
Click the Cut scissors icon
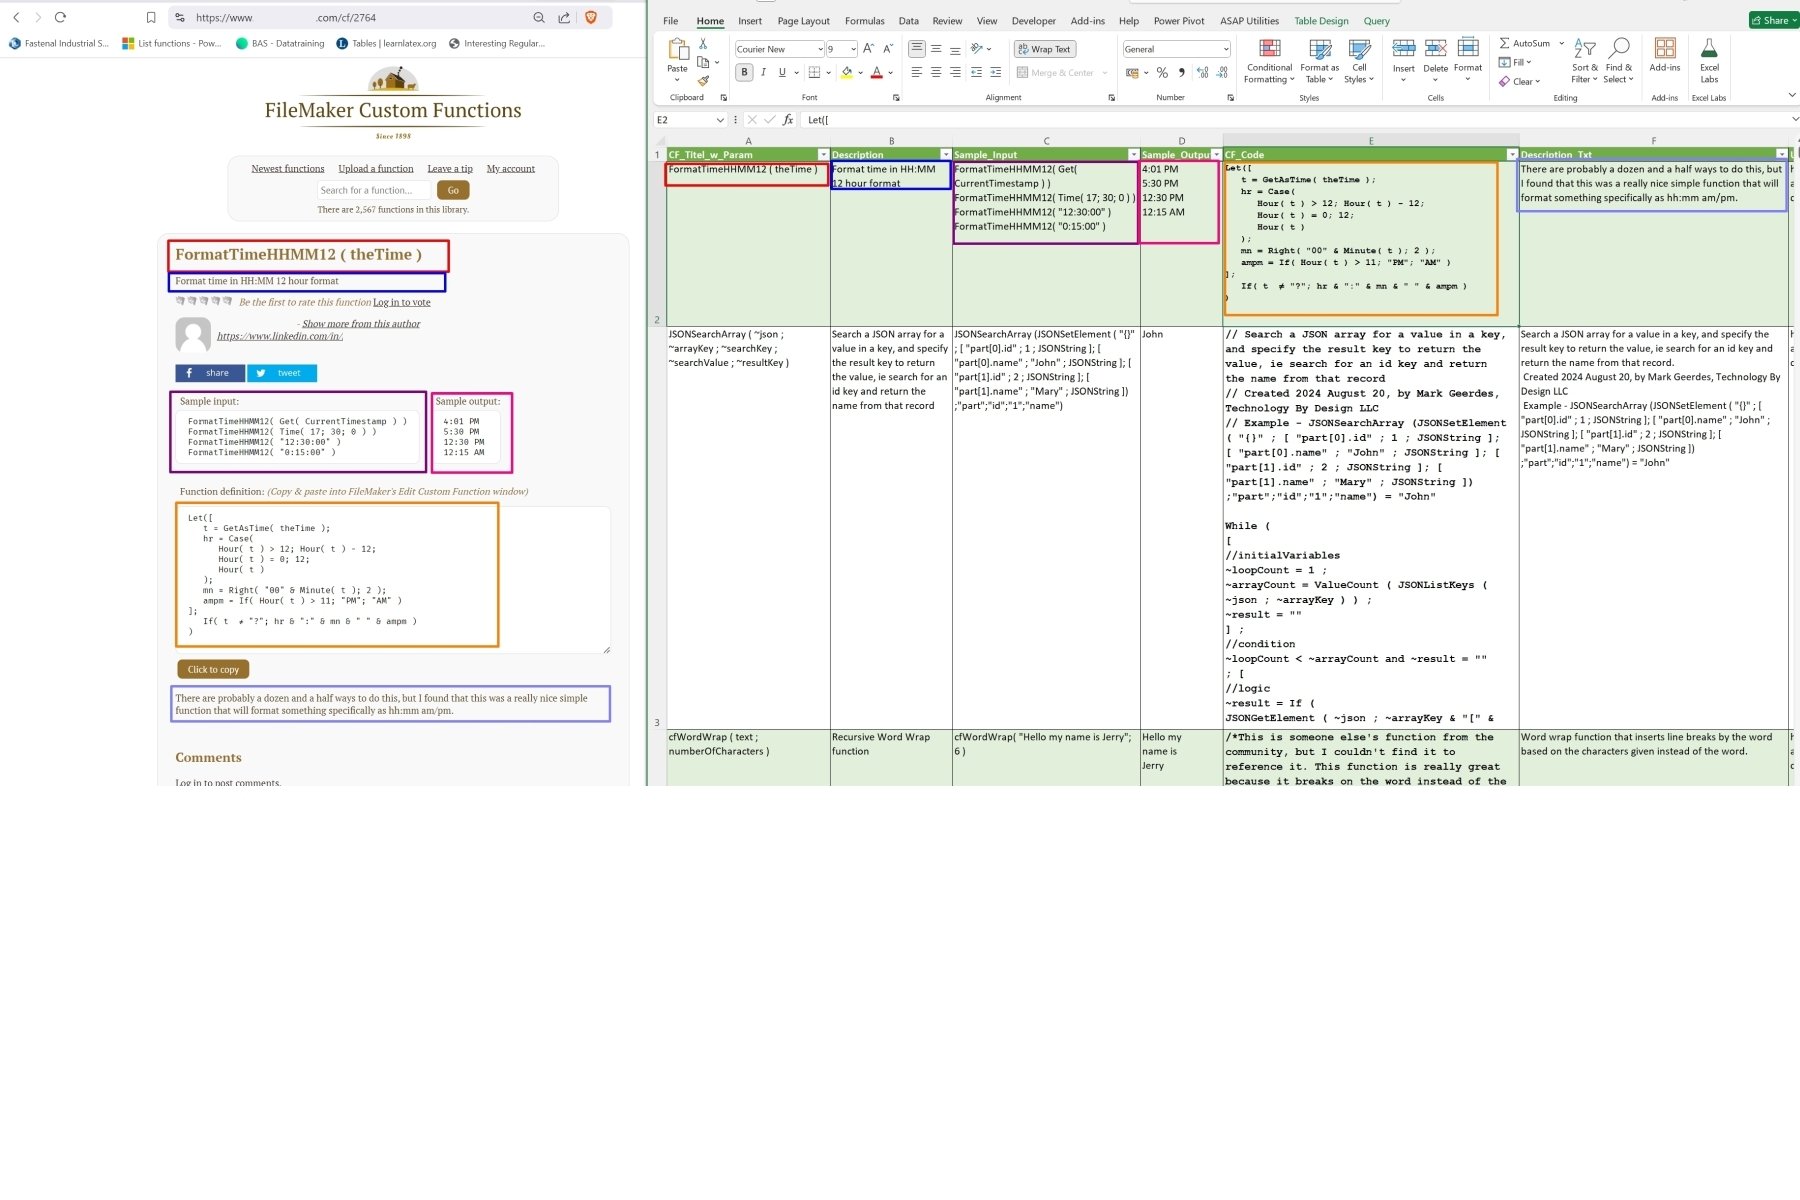(703, 44)
